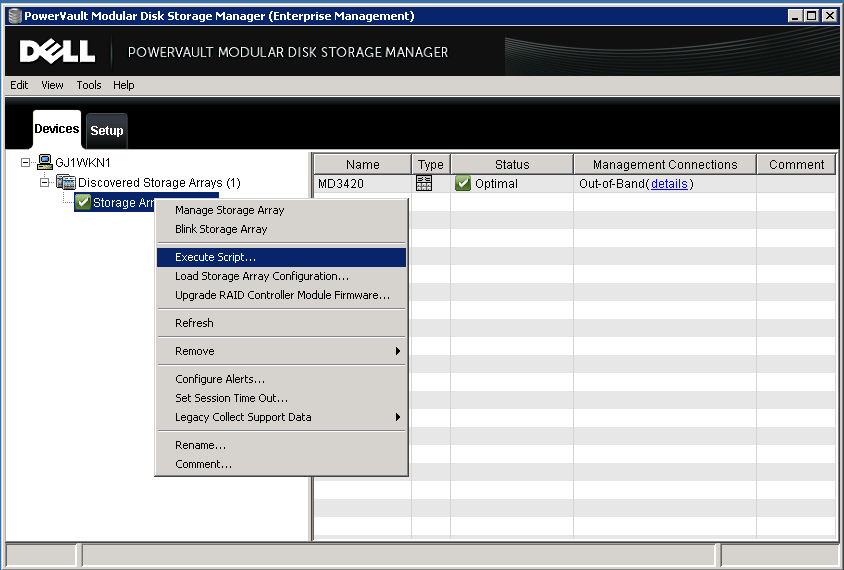This screenshot has height=570, width=844.
Task: Click the Discovered Storage Arrays icon
Action: [66, 182]
